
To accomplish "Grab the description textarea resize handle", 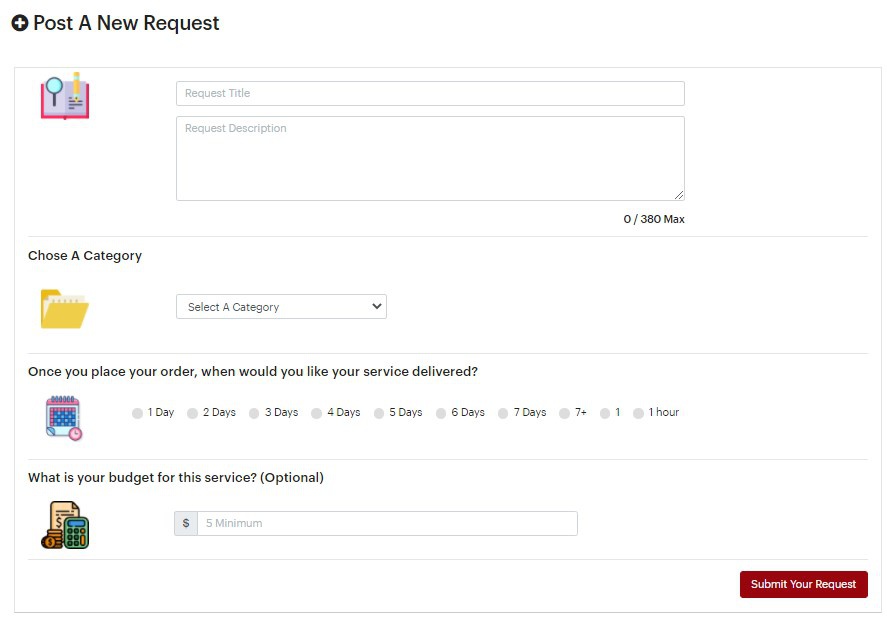I will [679, 195].
